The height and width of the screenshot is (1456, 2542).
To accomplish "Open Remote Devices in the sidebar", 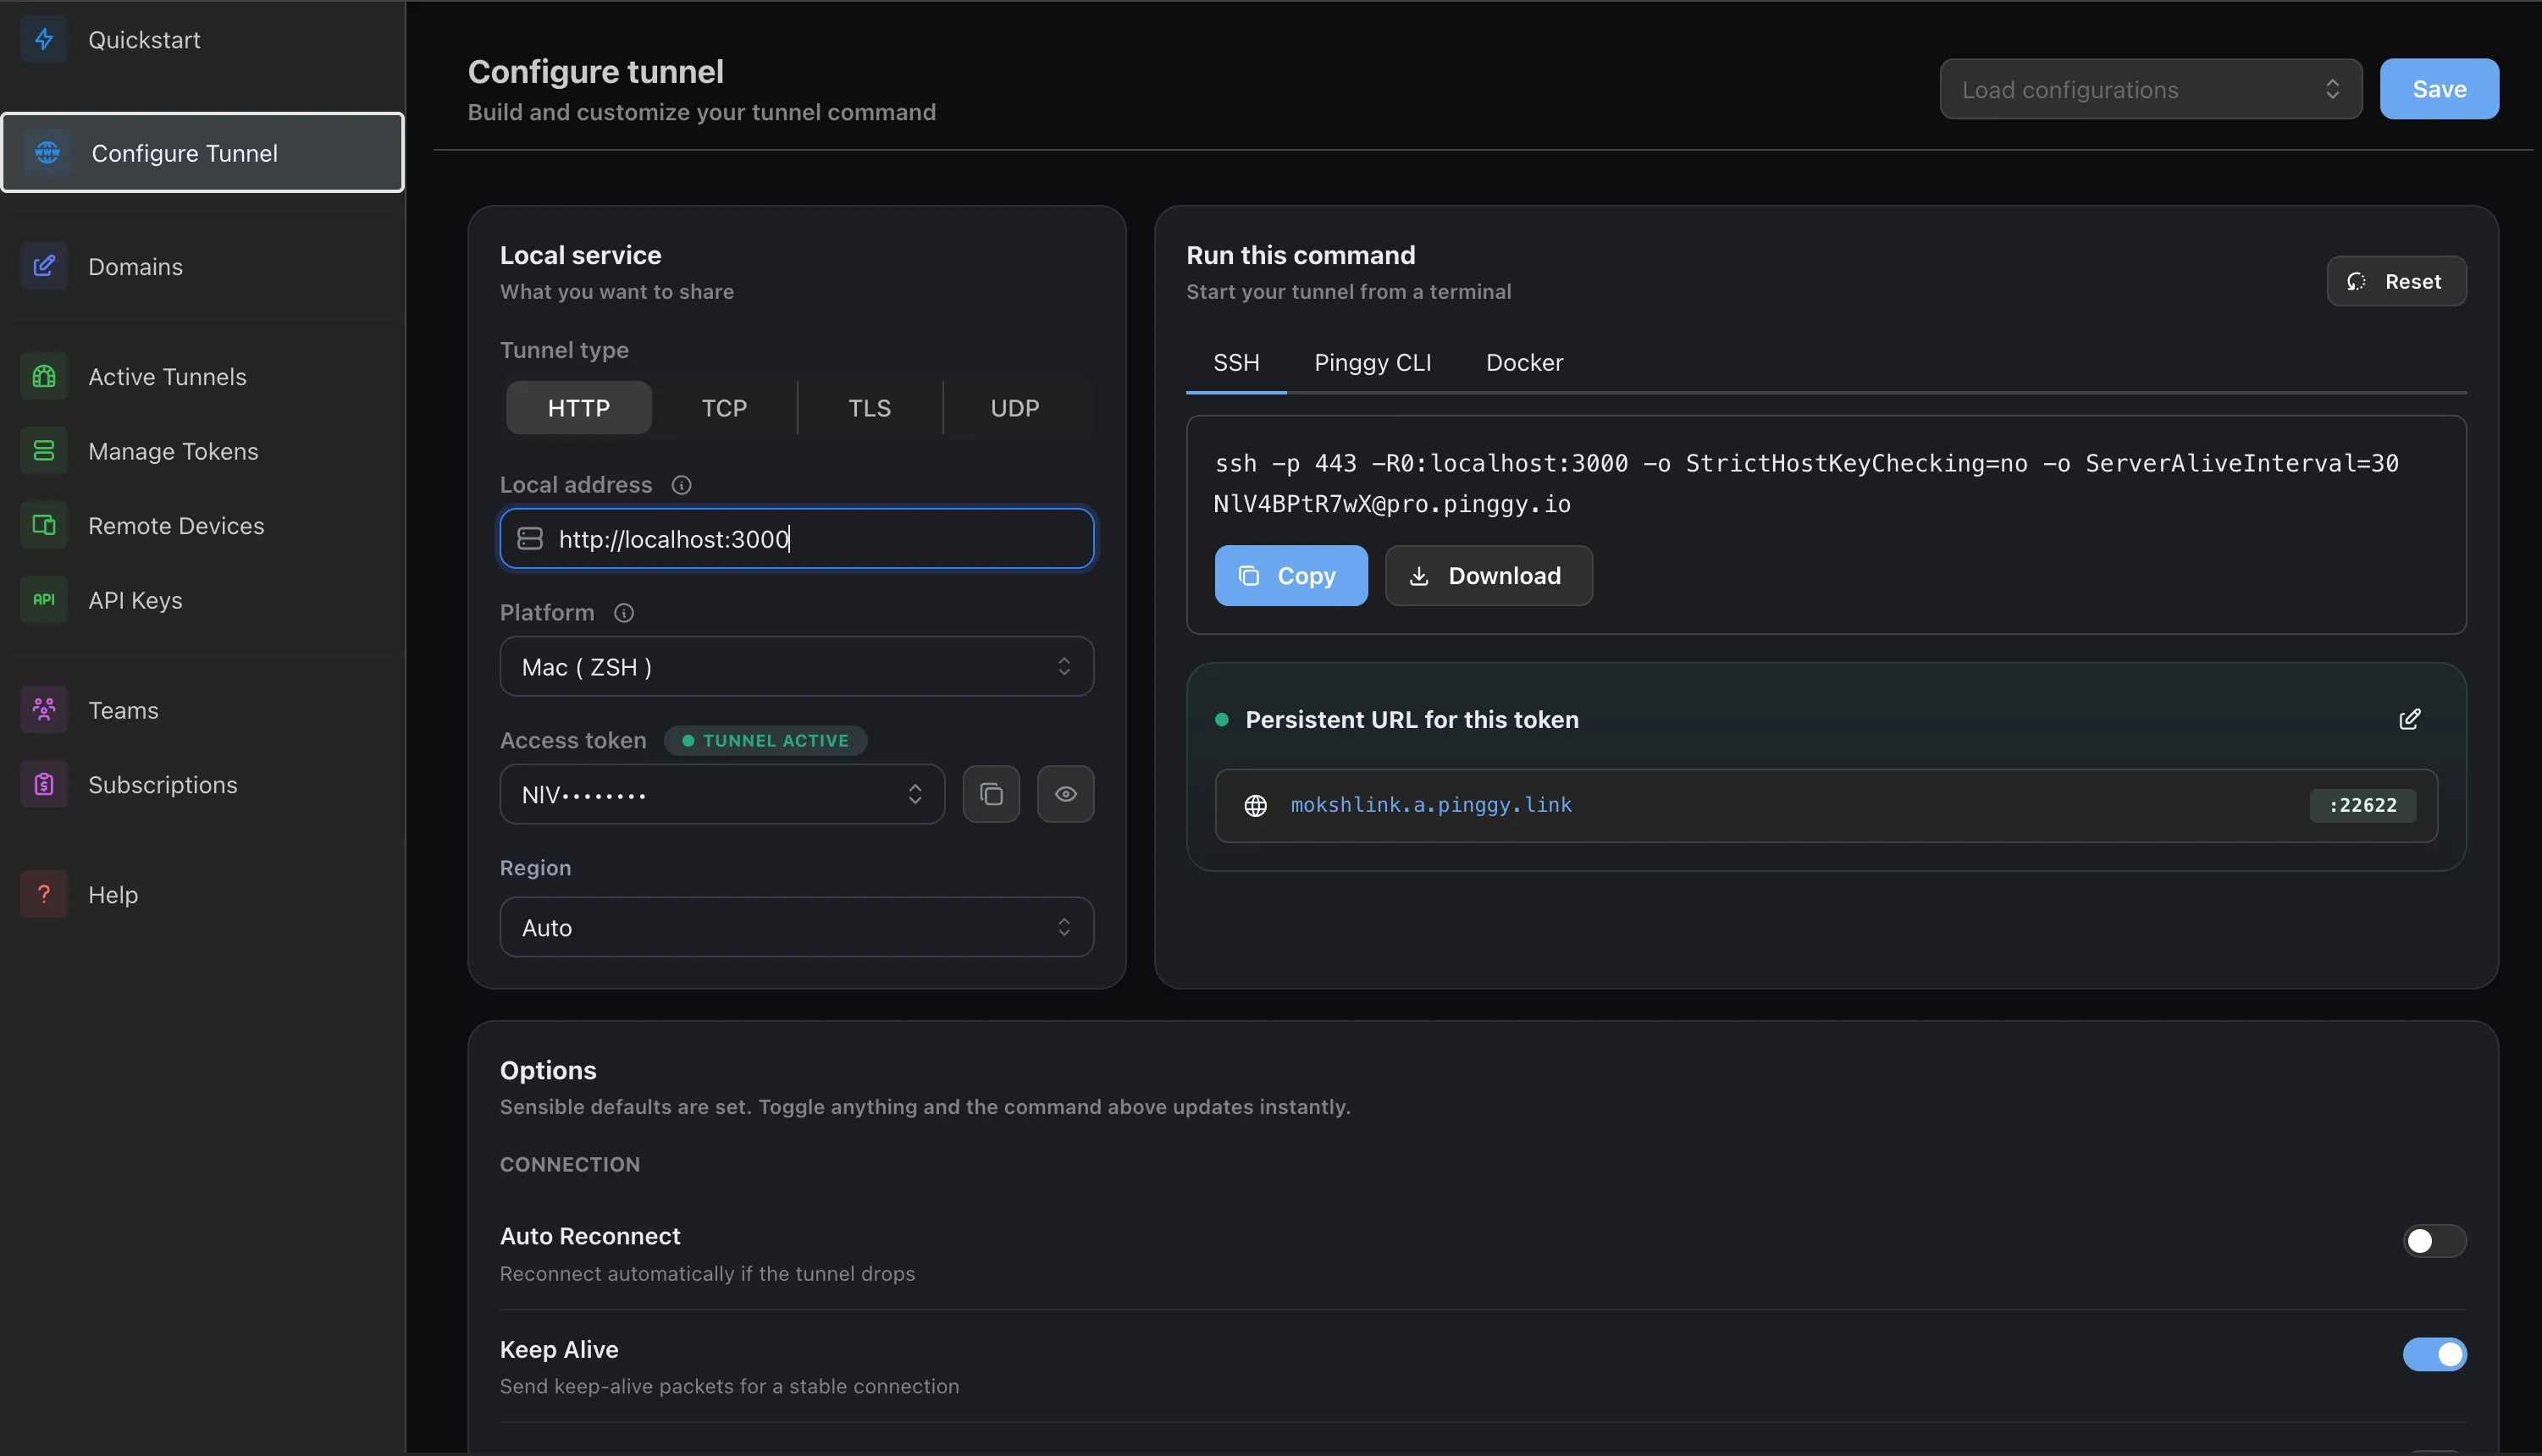I will (x=203, y=525).
